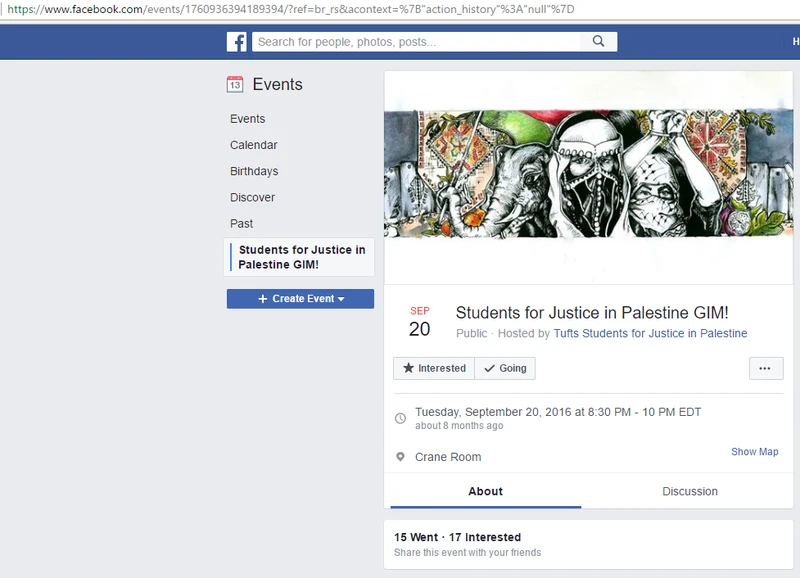Screen dimensions: 800x578
Task: Mark yourself as Interested in the event
Action: pyautogui.click(x=434, y=368)
